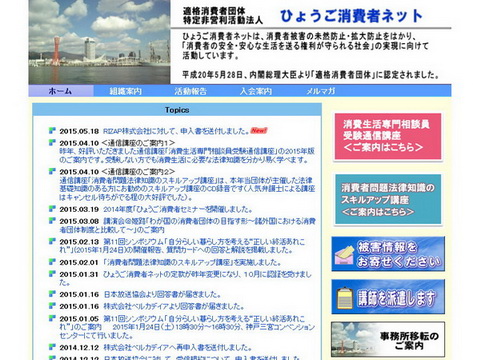480x360 pixels.
Task: Open the 2015.02.01 スキルアップ講座実施 link
Action: pos(192,262)
